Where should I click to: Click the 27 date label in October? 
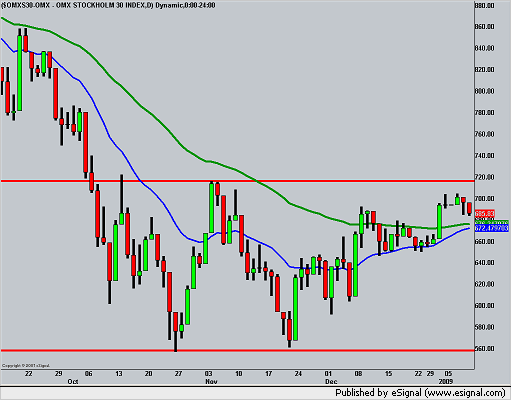tap(179, 374)
